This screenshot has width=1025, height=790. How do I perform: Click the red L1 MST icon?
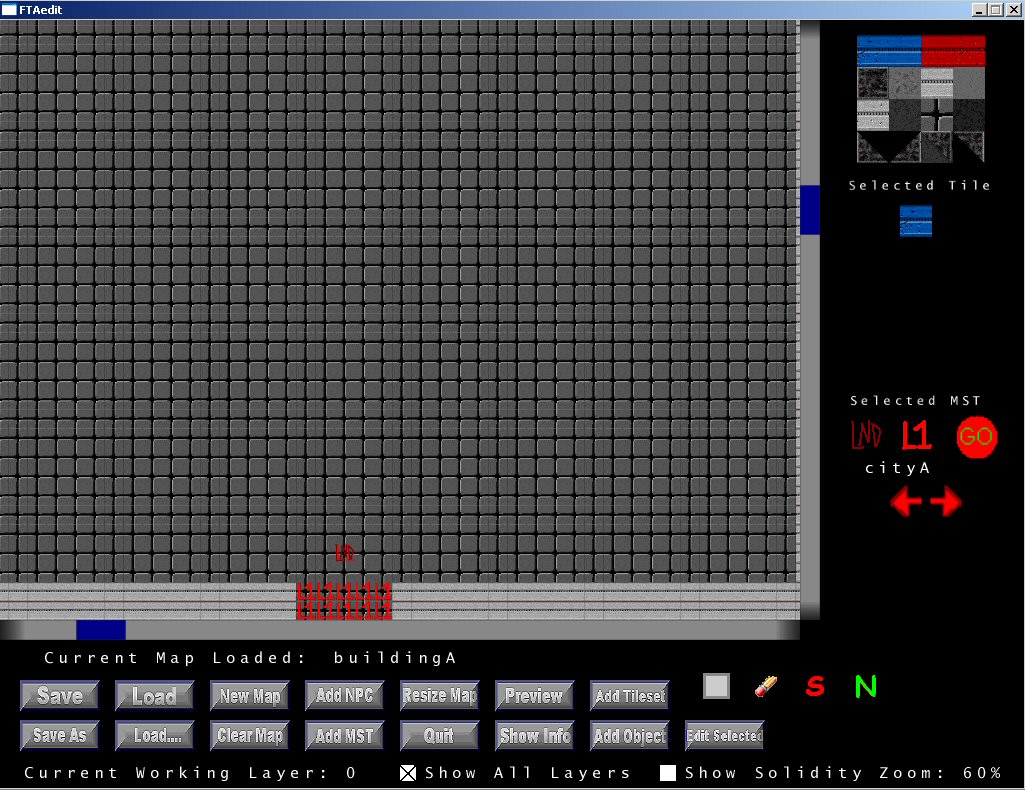tap(915, 436)
